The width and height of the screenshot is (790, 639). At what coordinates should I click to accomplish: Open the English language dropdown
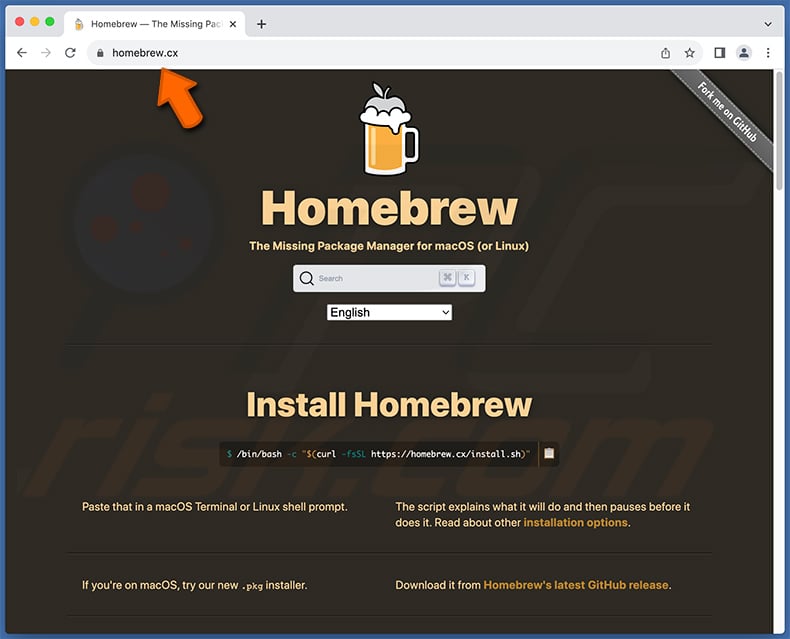[x=389, y=312]
